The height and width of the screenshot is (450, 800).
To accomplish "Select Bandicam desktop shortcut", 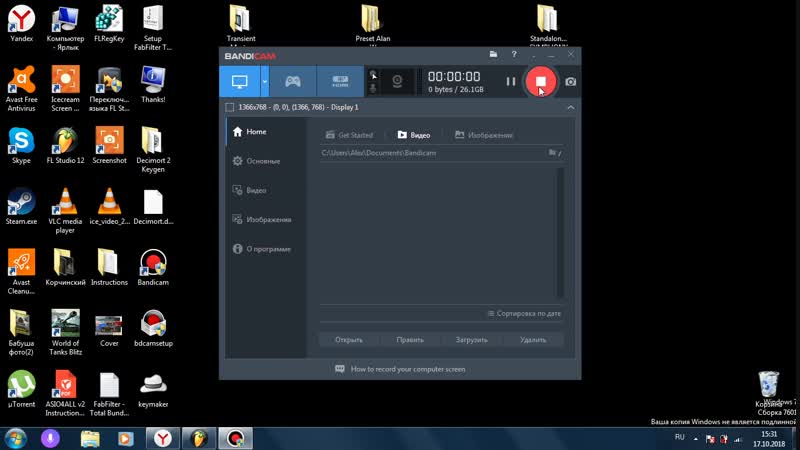I will pos(153,267).
